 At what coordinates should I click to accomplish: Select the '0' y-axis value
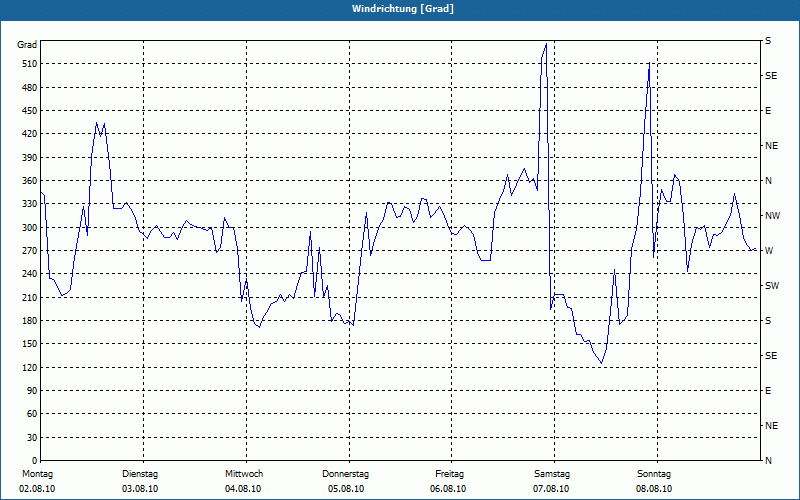(35, 461)
